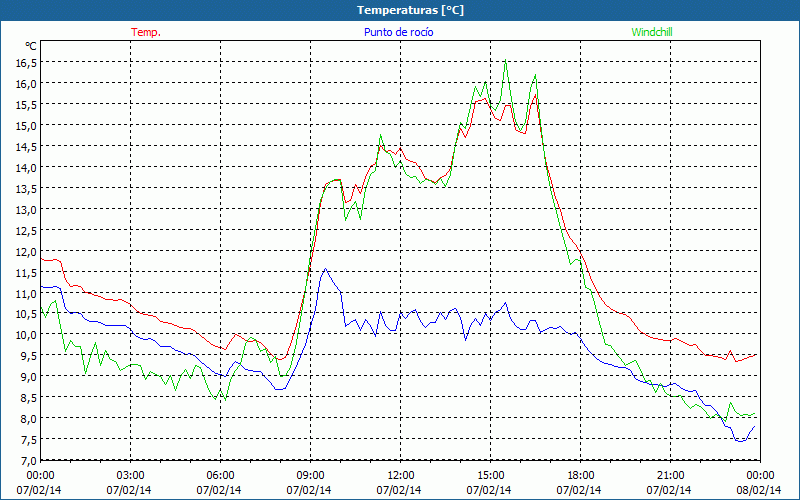Viewport: 800px width, 500px height.
Task: Click the '16,5' y-axis value
Action: point(27,62)
